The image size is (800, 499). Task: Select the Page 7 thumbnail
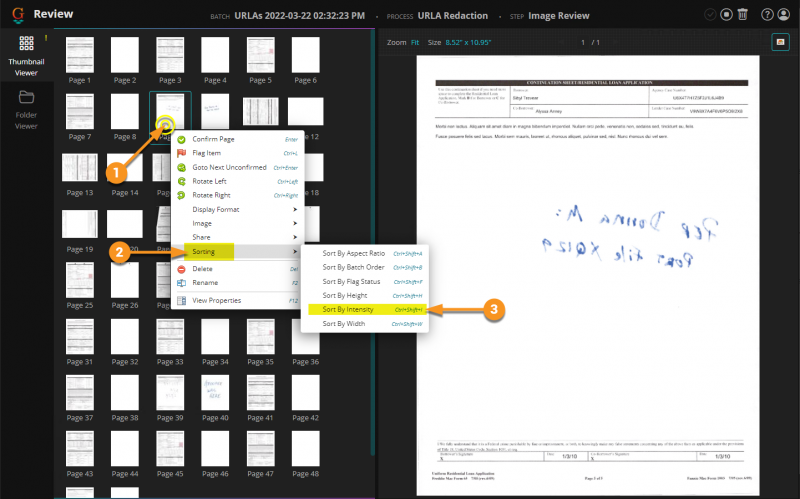point(80,111)
